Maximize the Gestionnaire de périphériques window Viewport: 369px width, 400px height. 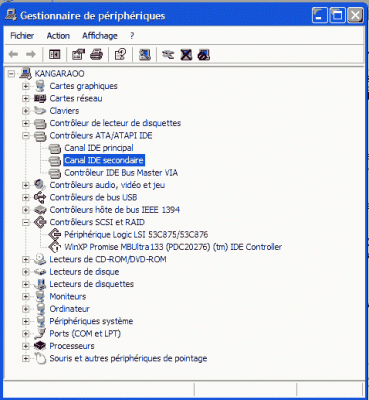337,15
